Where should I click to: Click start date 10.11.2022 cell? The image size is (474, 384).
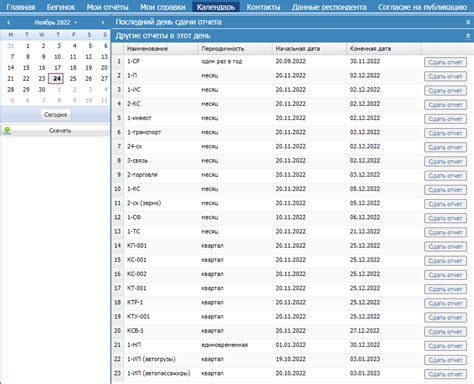(x=290, y=217)
